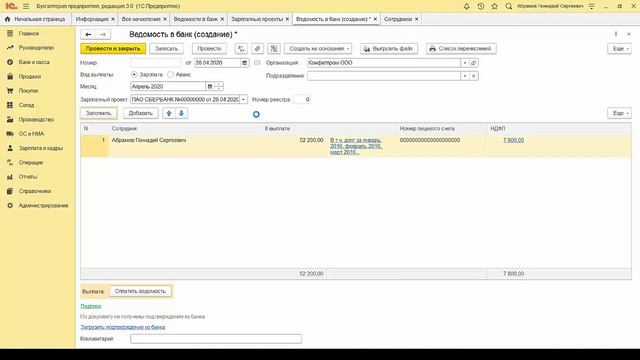Switch to Начальная страница tab
Image resolution: width=640 pixels, height=360 pixels.
pyautogui.click(x=36, y=19)
